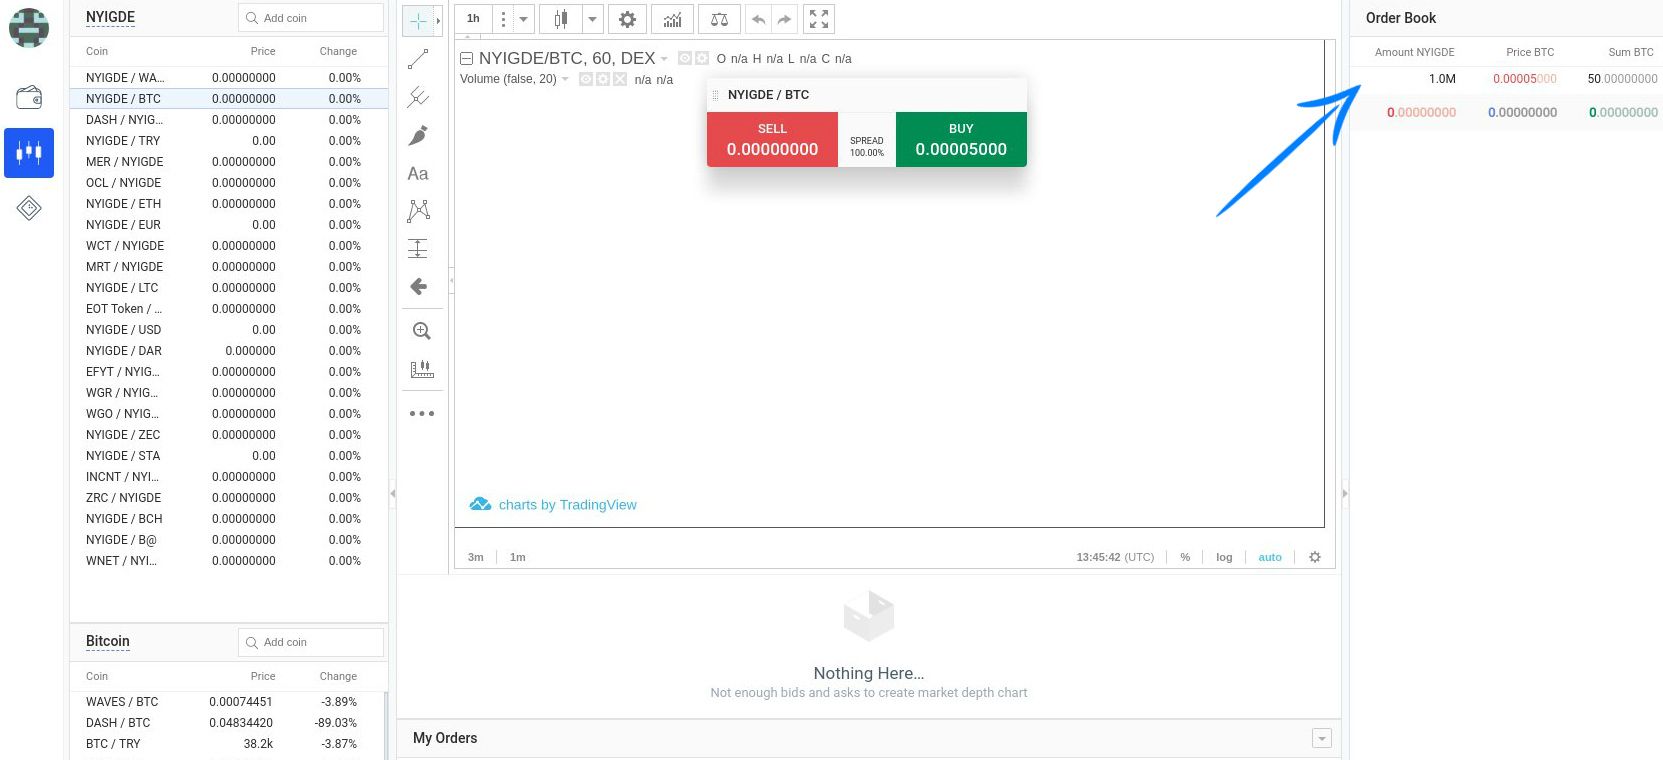Select the brush drawing tool

click(x=418, y=135)
